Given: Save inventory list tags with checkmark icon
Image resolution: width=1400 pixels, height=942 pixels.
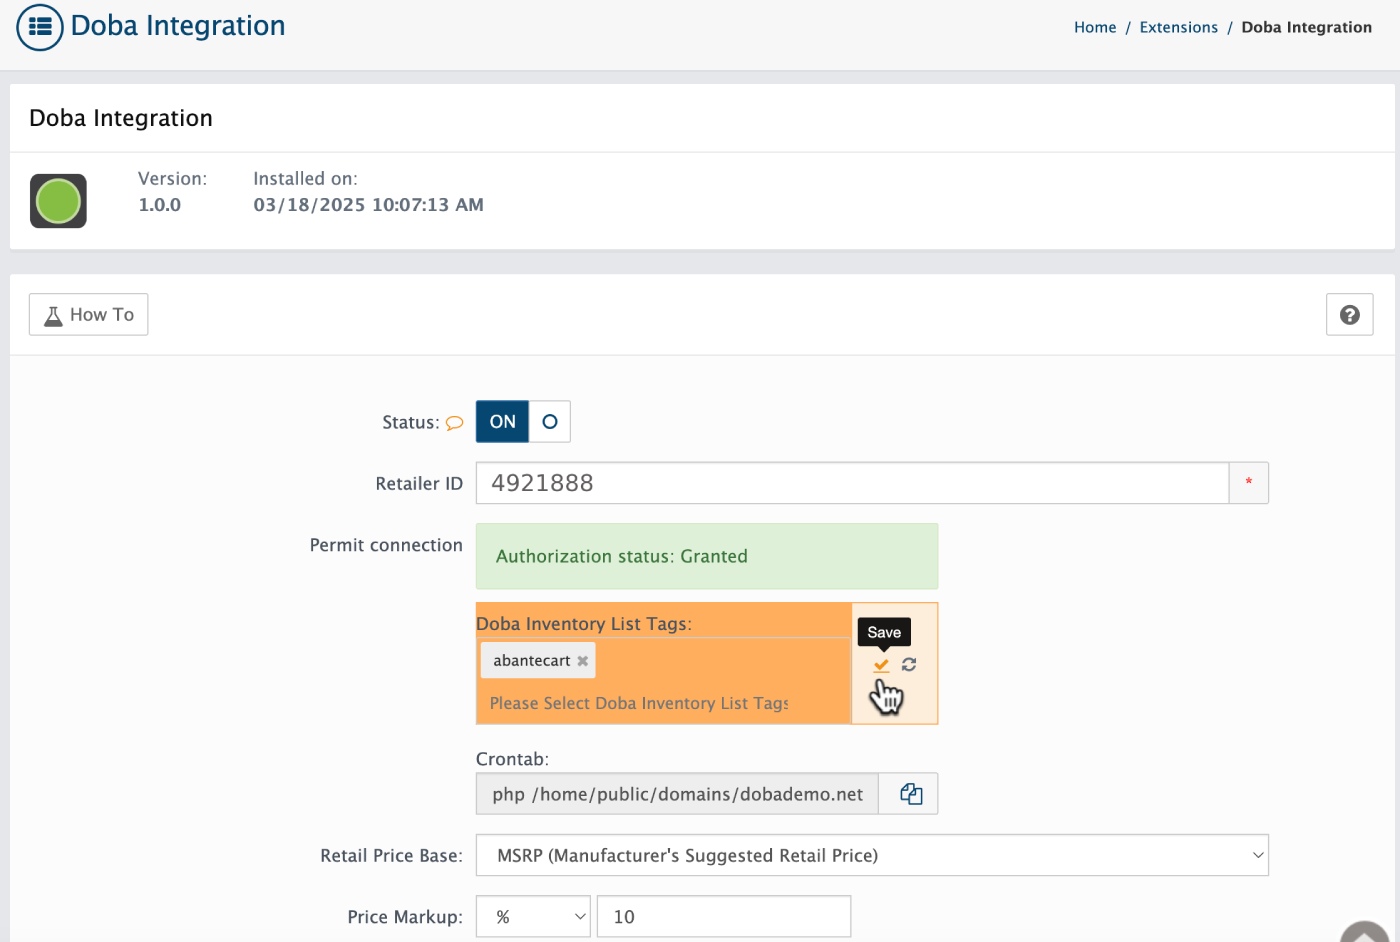Looking at the screenshot, I should [x=881, y=665].
